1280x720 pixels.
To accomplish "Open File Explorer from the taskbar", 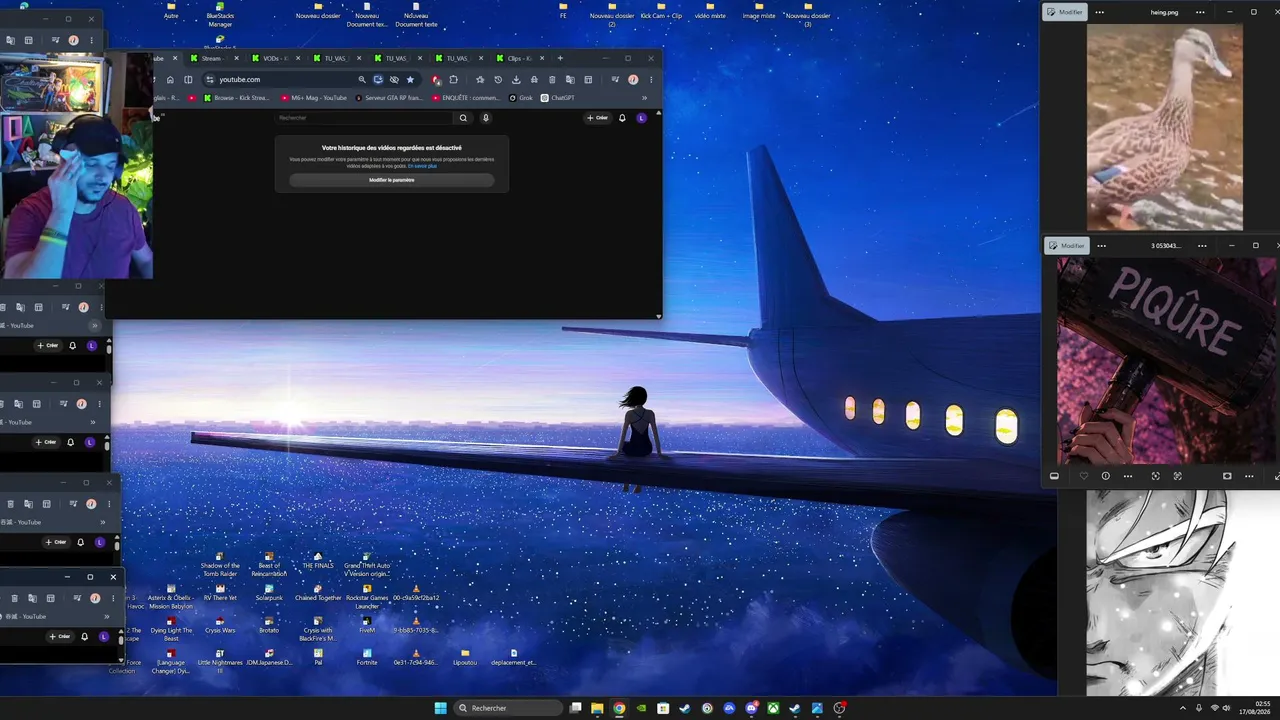I will (x=597, y=708).
